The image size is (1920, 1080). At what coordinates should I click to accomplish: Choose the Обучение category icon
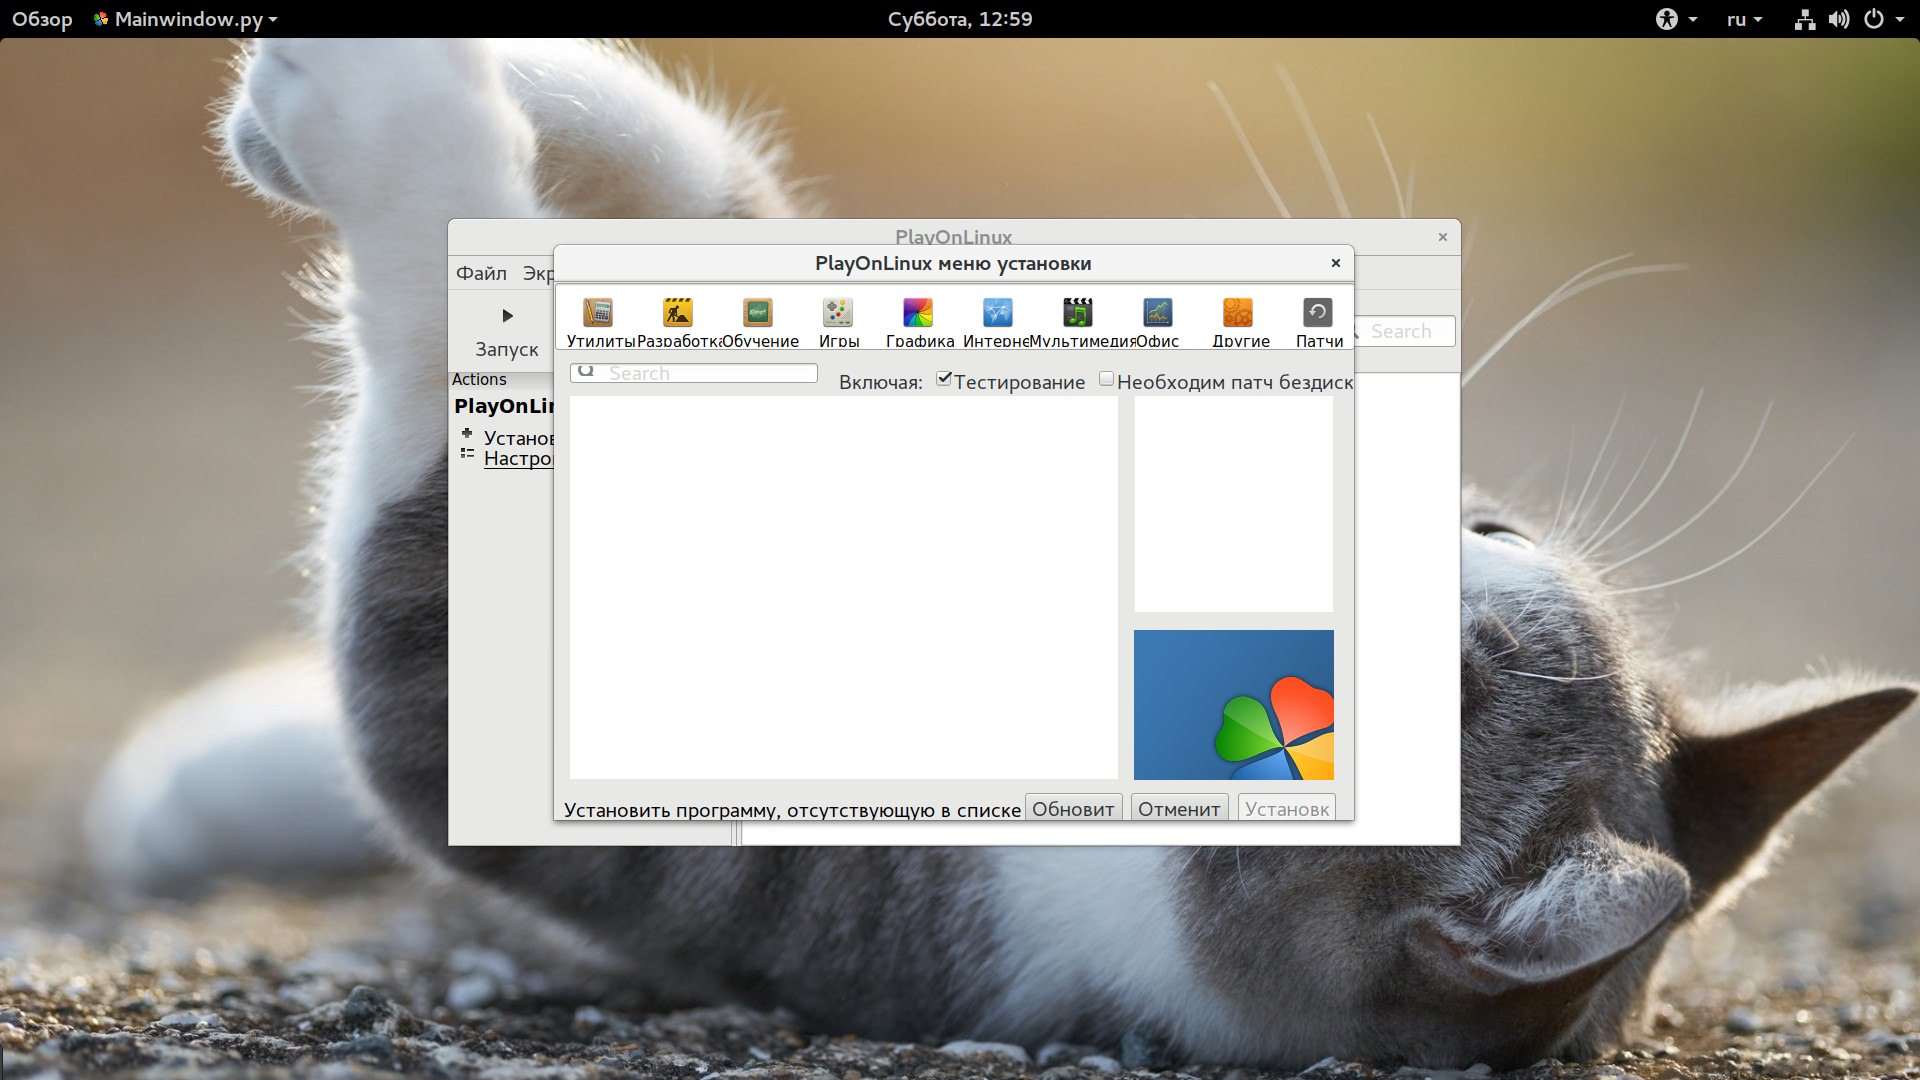758,313
